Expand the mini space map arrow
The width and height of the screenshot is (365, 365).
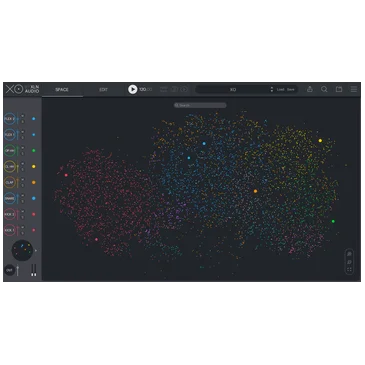[x=36, y=250]
